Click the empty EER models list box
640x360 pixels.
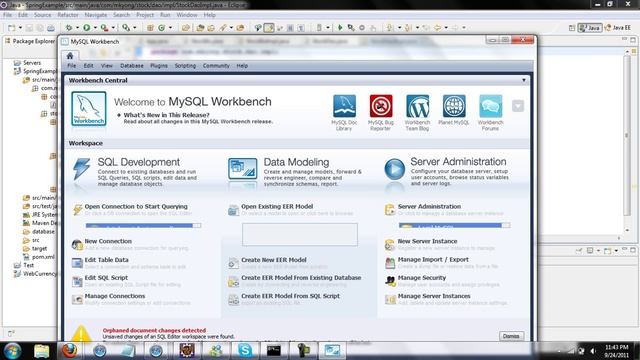(300, 234)
